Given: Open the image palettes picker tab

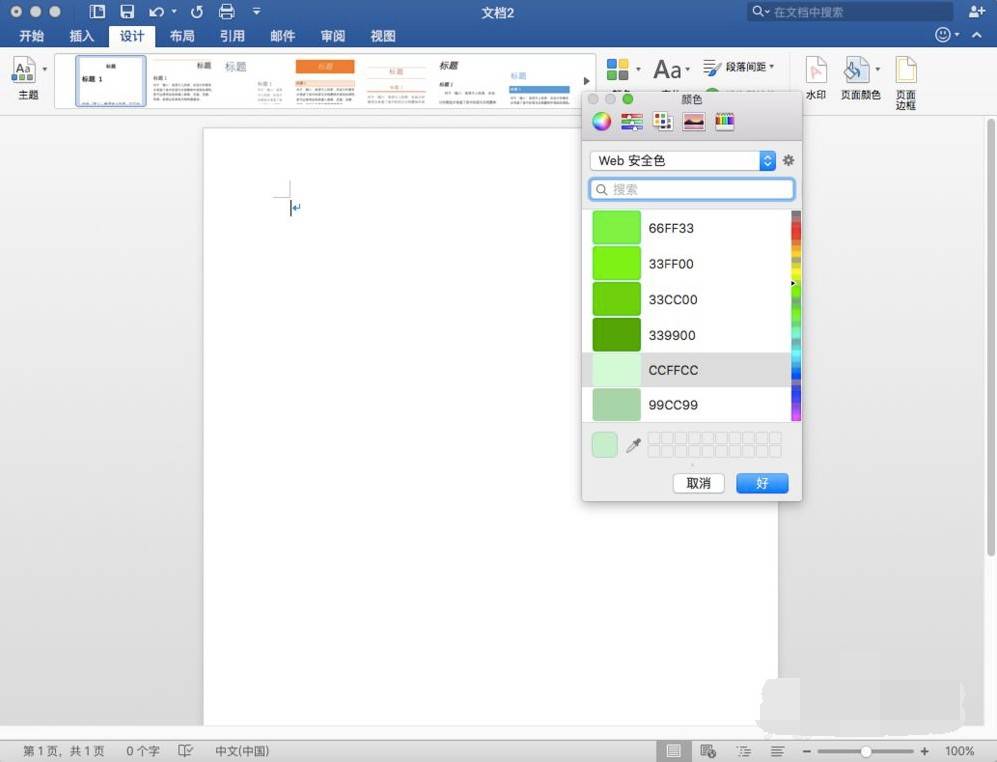Looking at the screenshot, I should tap(694, 122).
